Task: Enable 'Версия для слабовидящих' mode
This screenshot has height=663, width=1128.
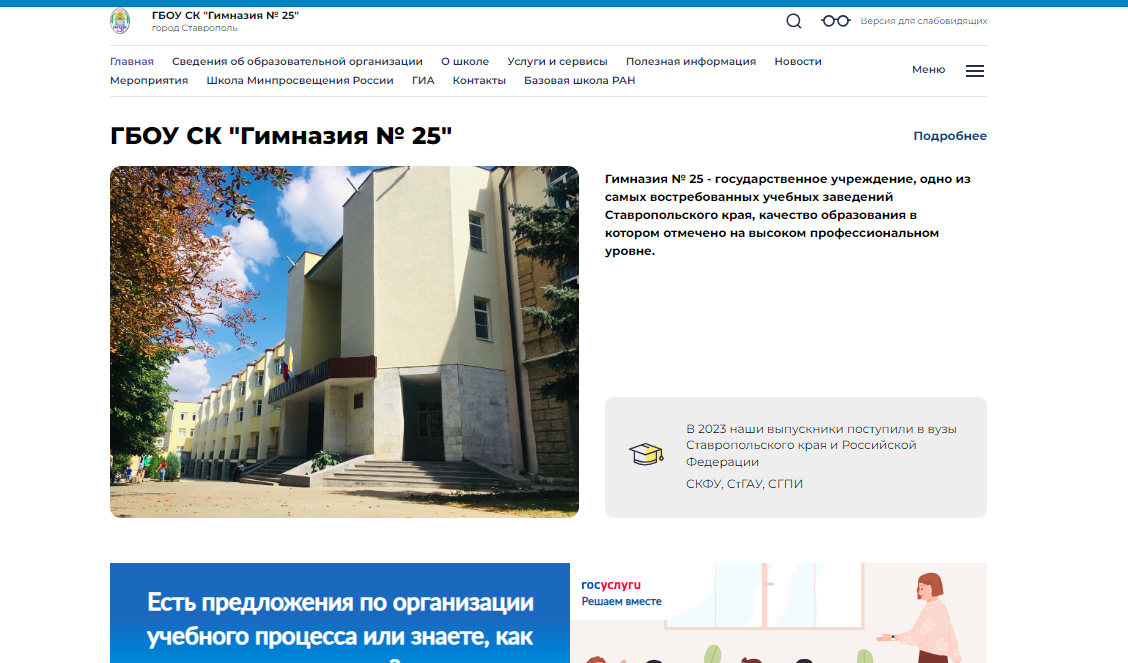Action: (924, 21)
